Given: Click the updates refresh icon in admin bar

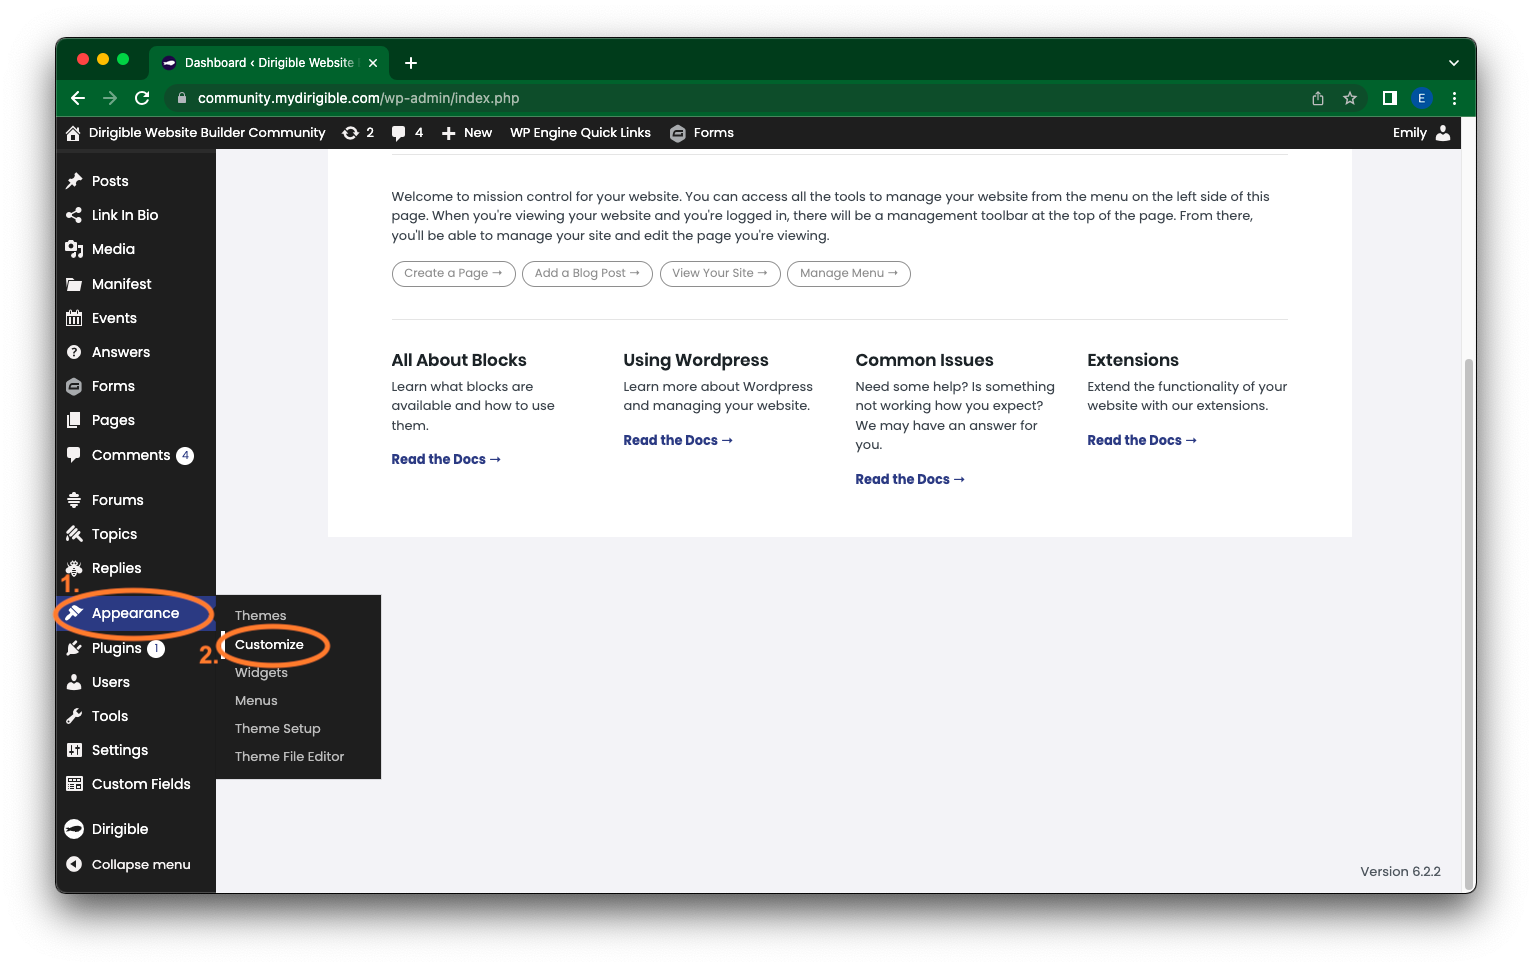Looking at the screenshot, I should point(350,133).
